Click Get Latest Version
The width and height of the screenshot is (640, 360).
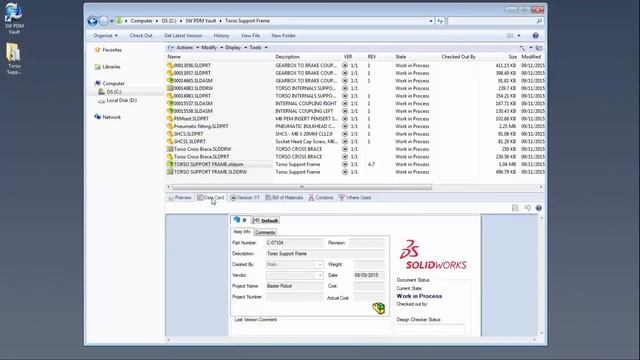click(183, 36)
